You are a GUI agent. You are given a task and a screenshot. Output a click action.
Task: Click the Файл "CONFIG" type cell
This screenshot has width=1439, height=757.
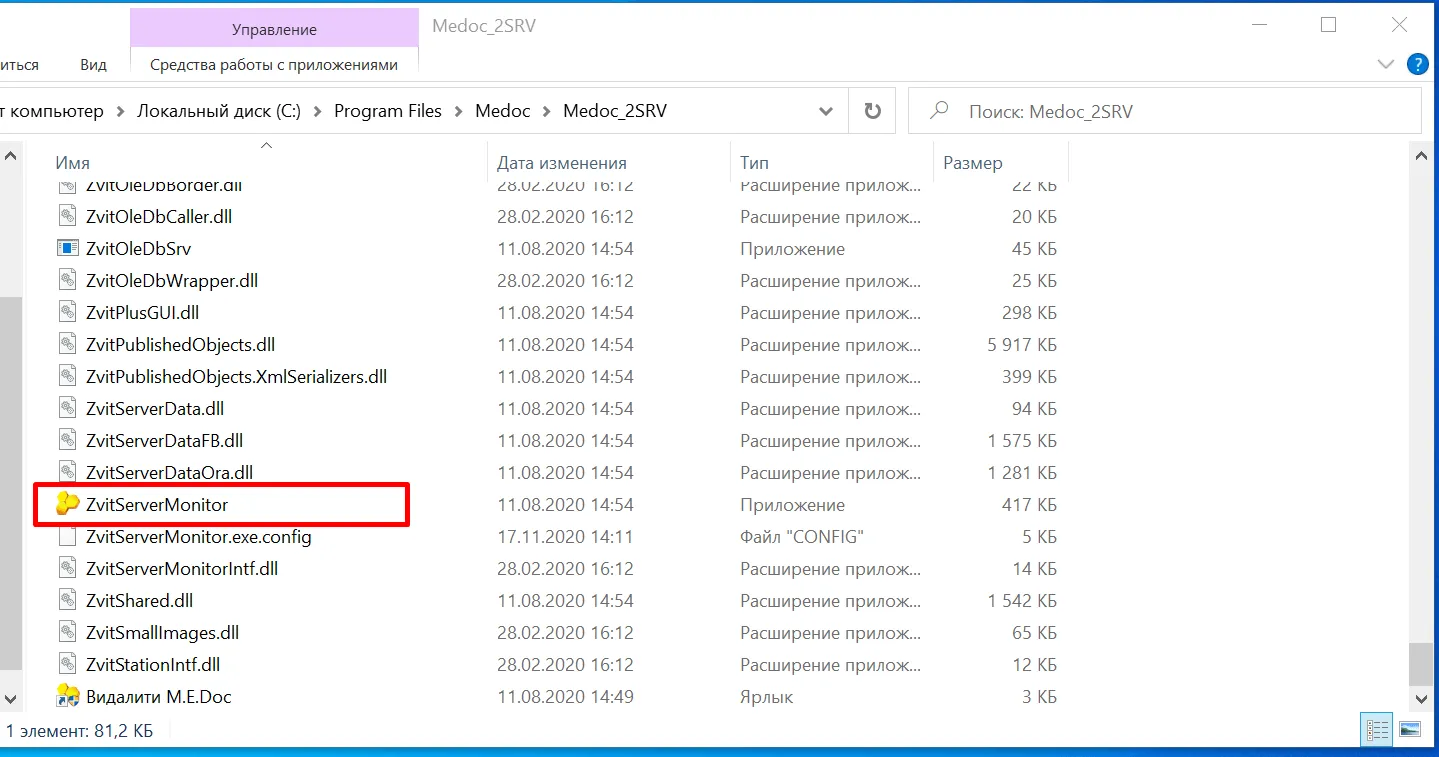click(802, 537)
